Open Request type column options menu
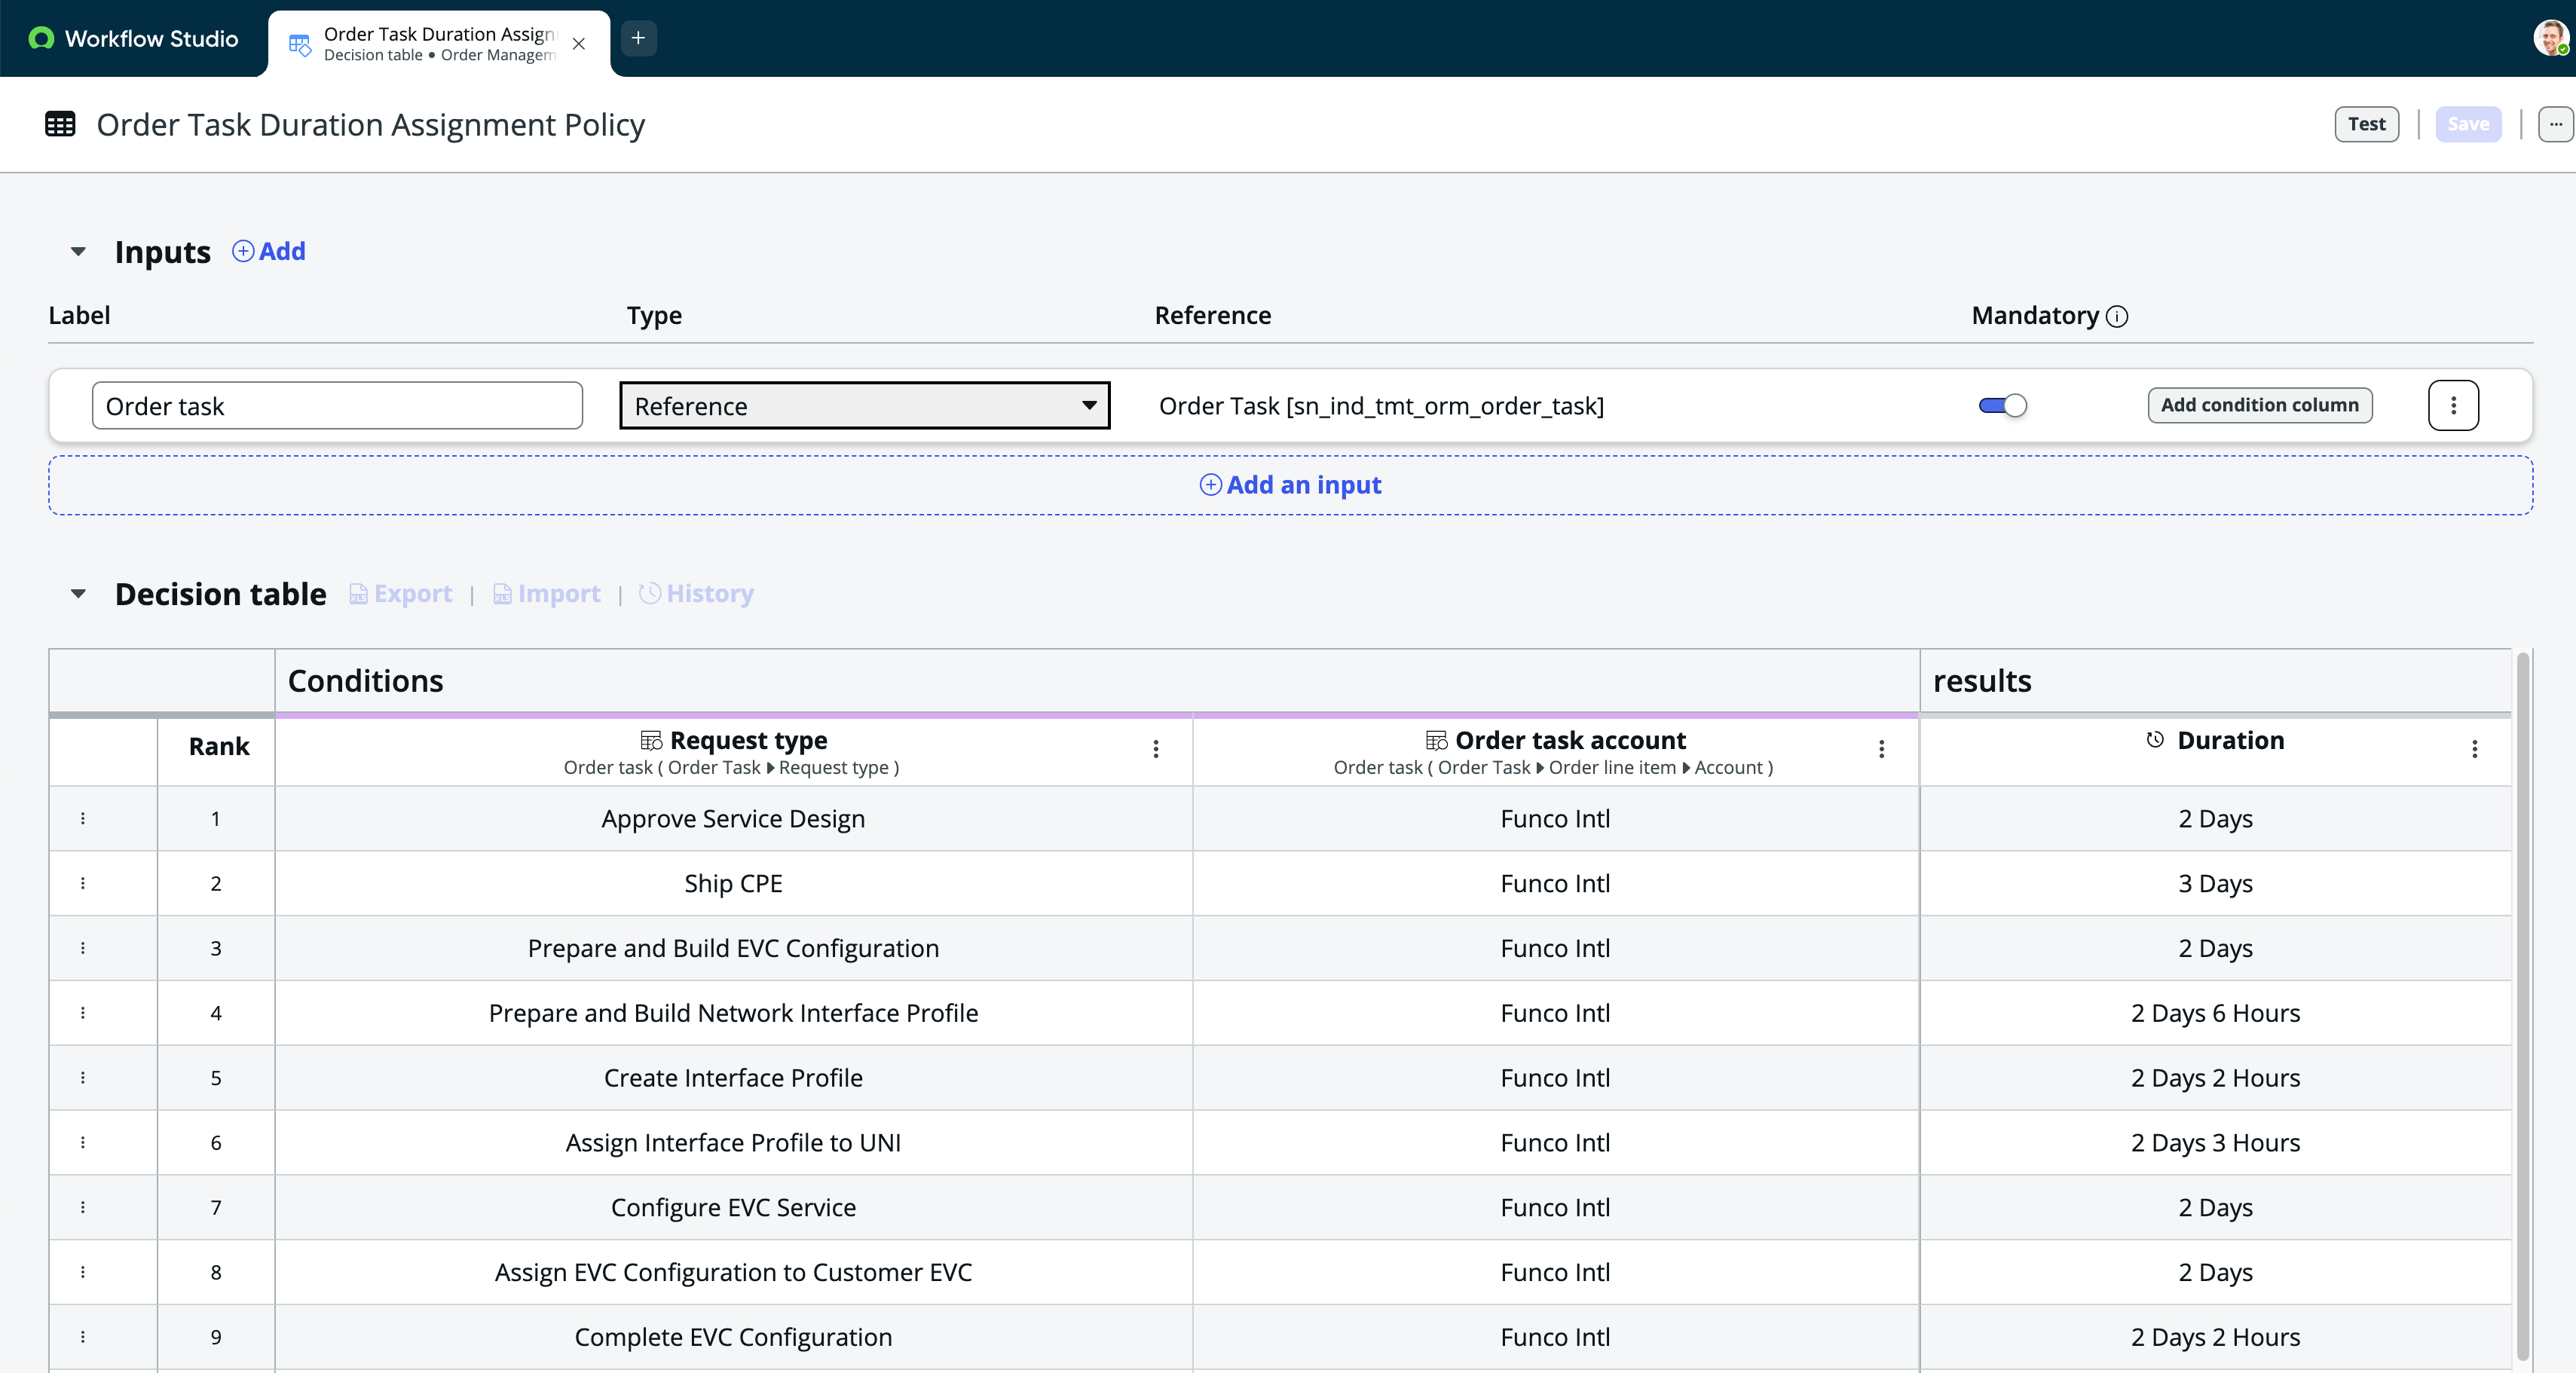This screenshot has height=1373, width=2576. click(1156, 749)
